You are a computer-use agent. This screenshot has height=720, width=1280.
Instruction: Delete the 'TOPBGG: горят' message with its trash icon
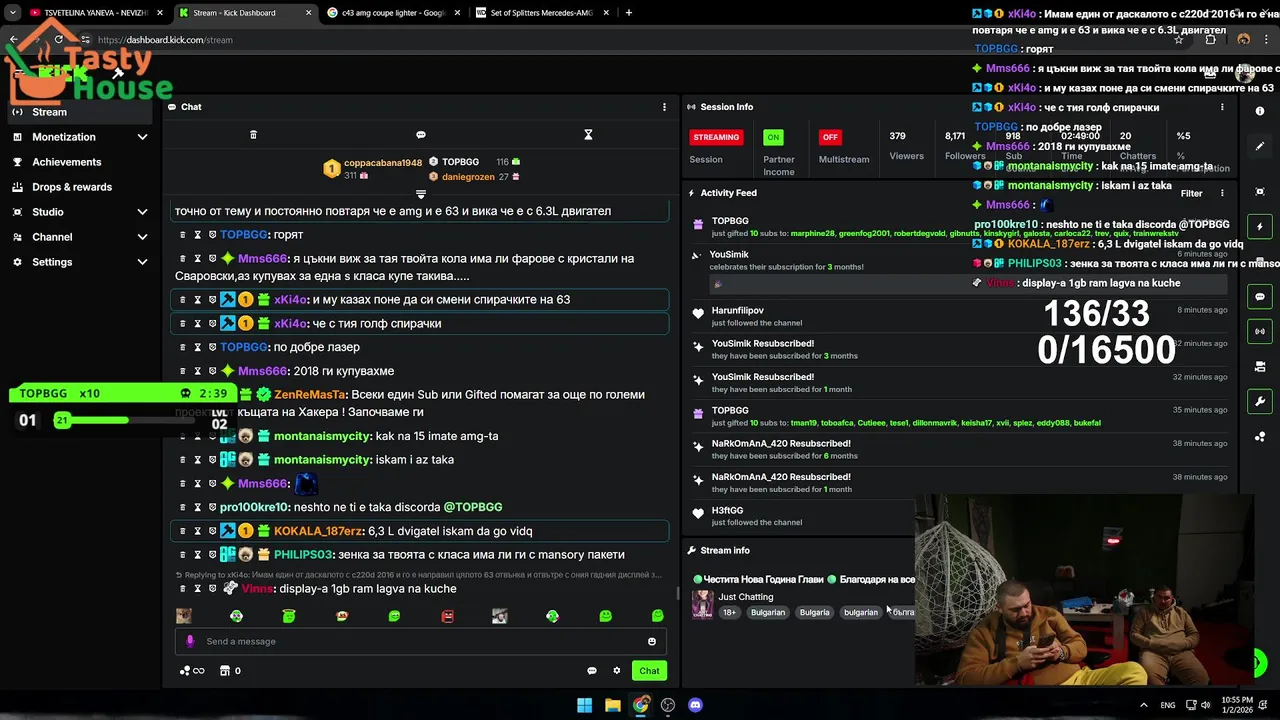183,235
